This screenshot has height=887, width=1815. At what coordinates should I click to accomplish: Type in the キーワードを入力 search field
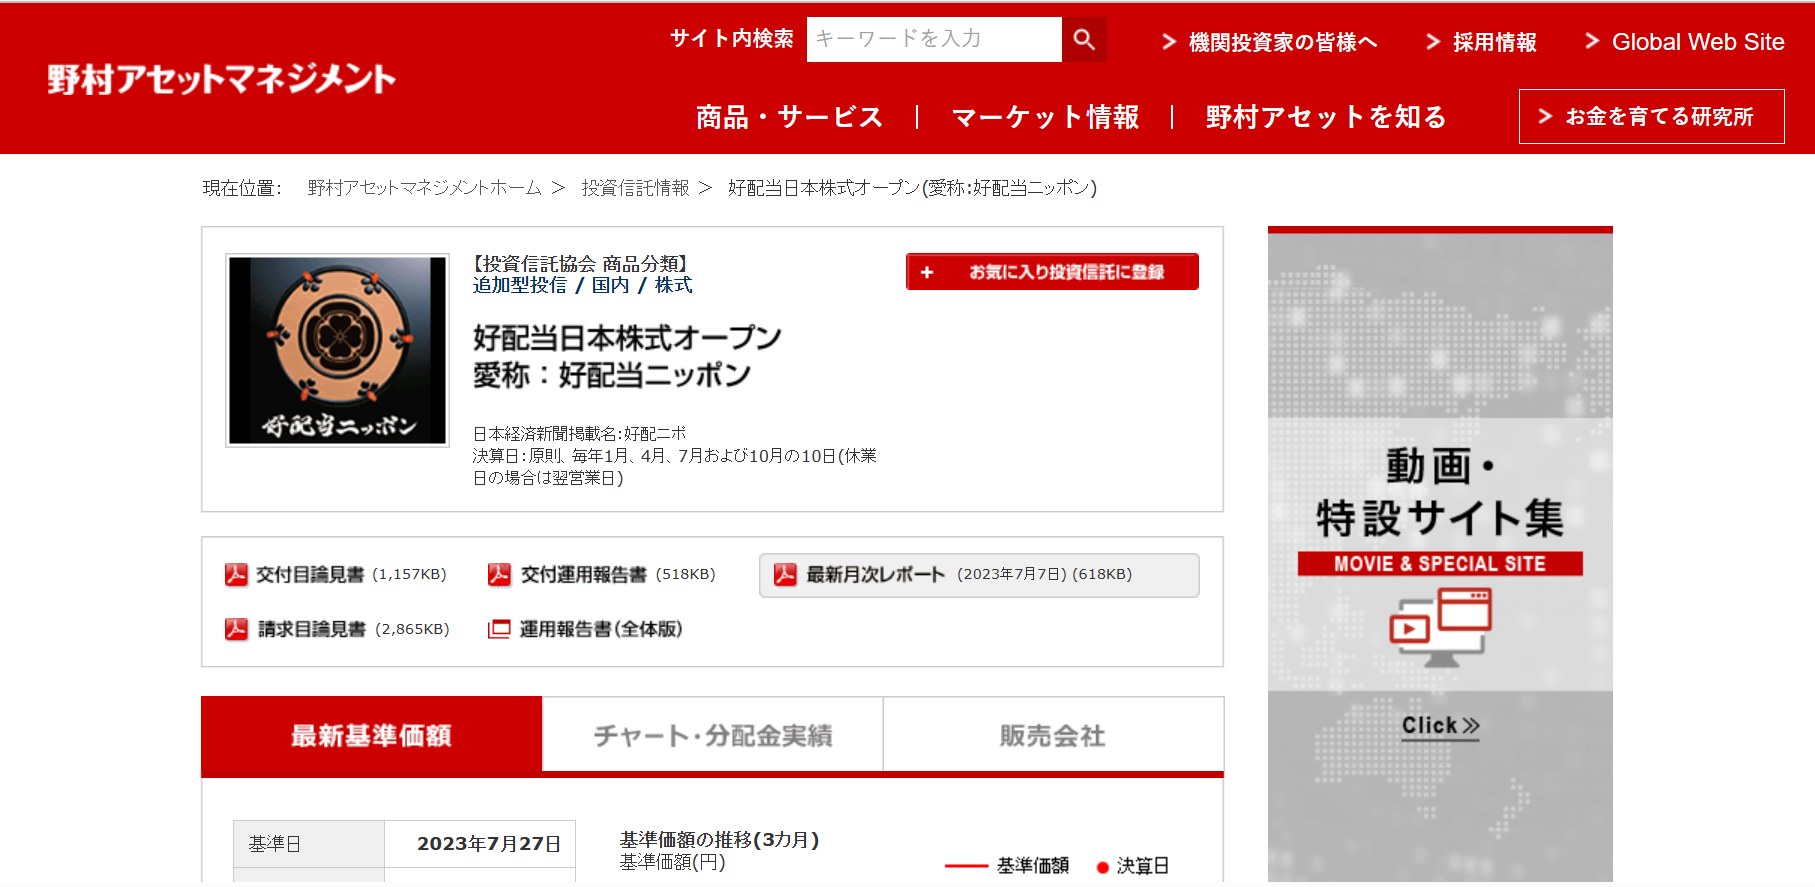933,40
